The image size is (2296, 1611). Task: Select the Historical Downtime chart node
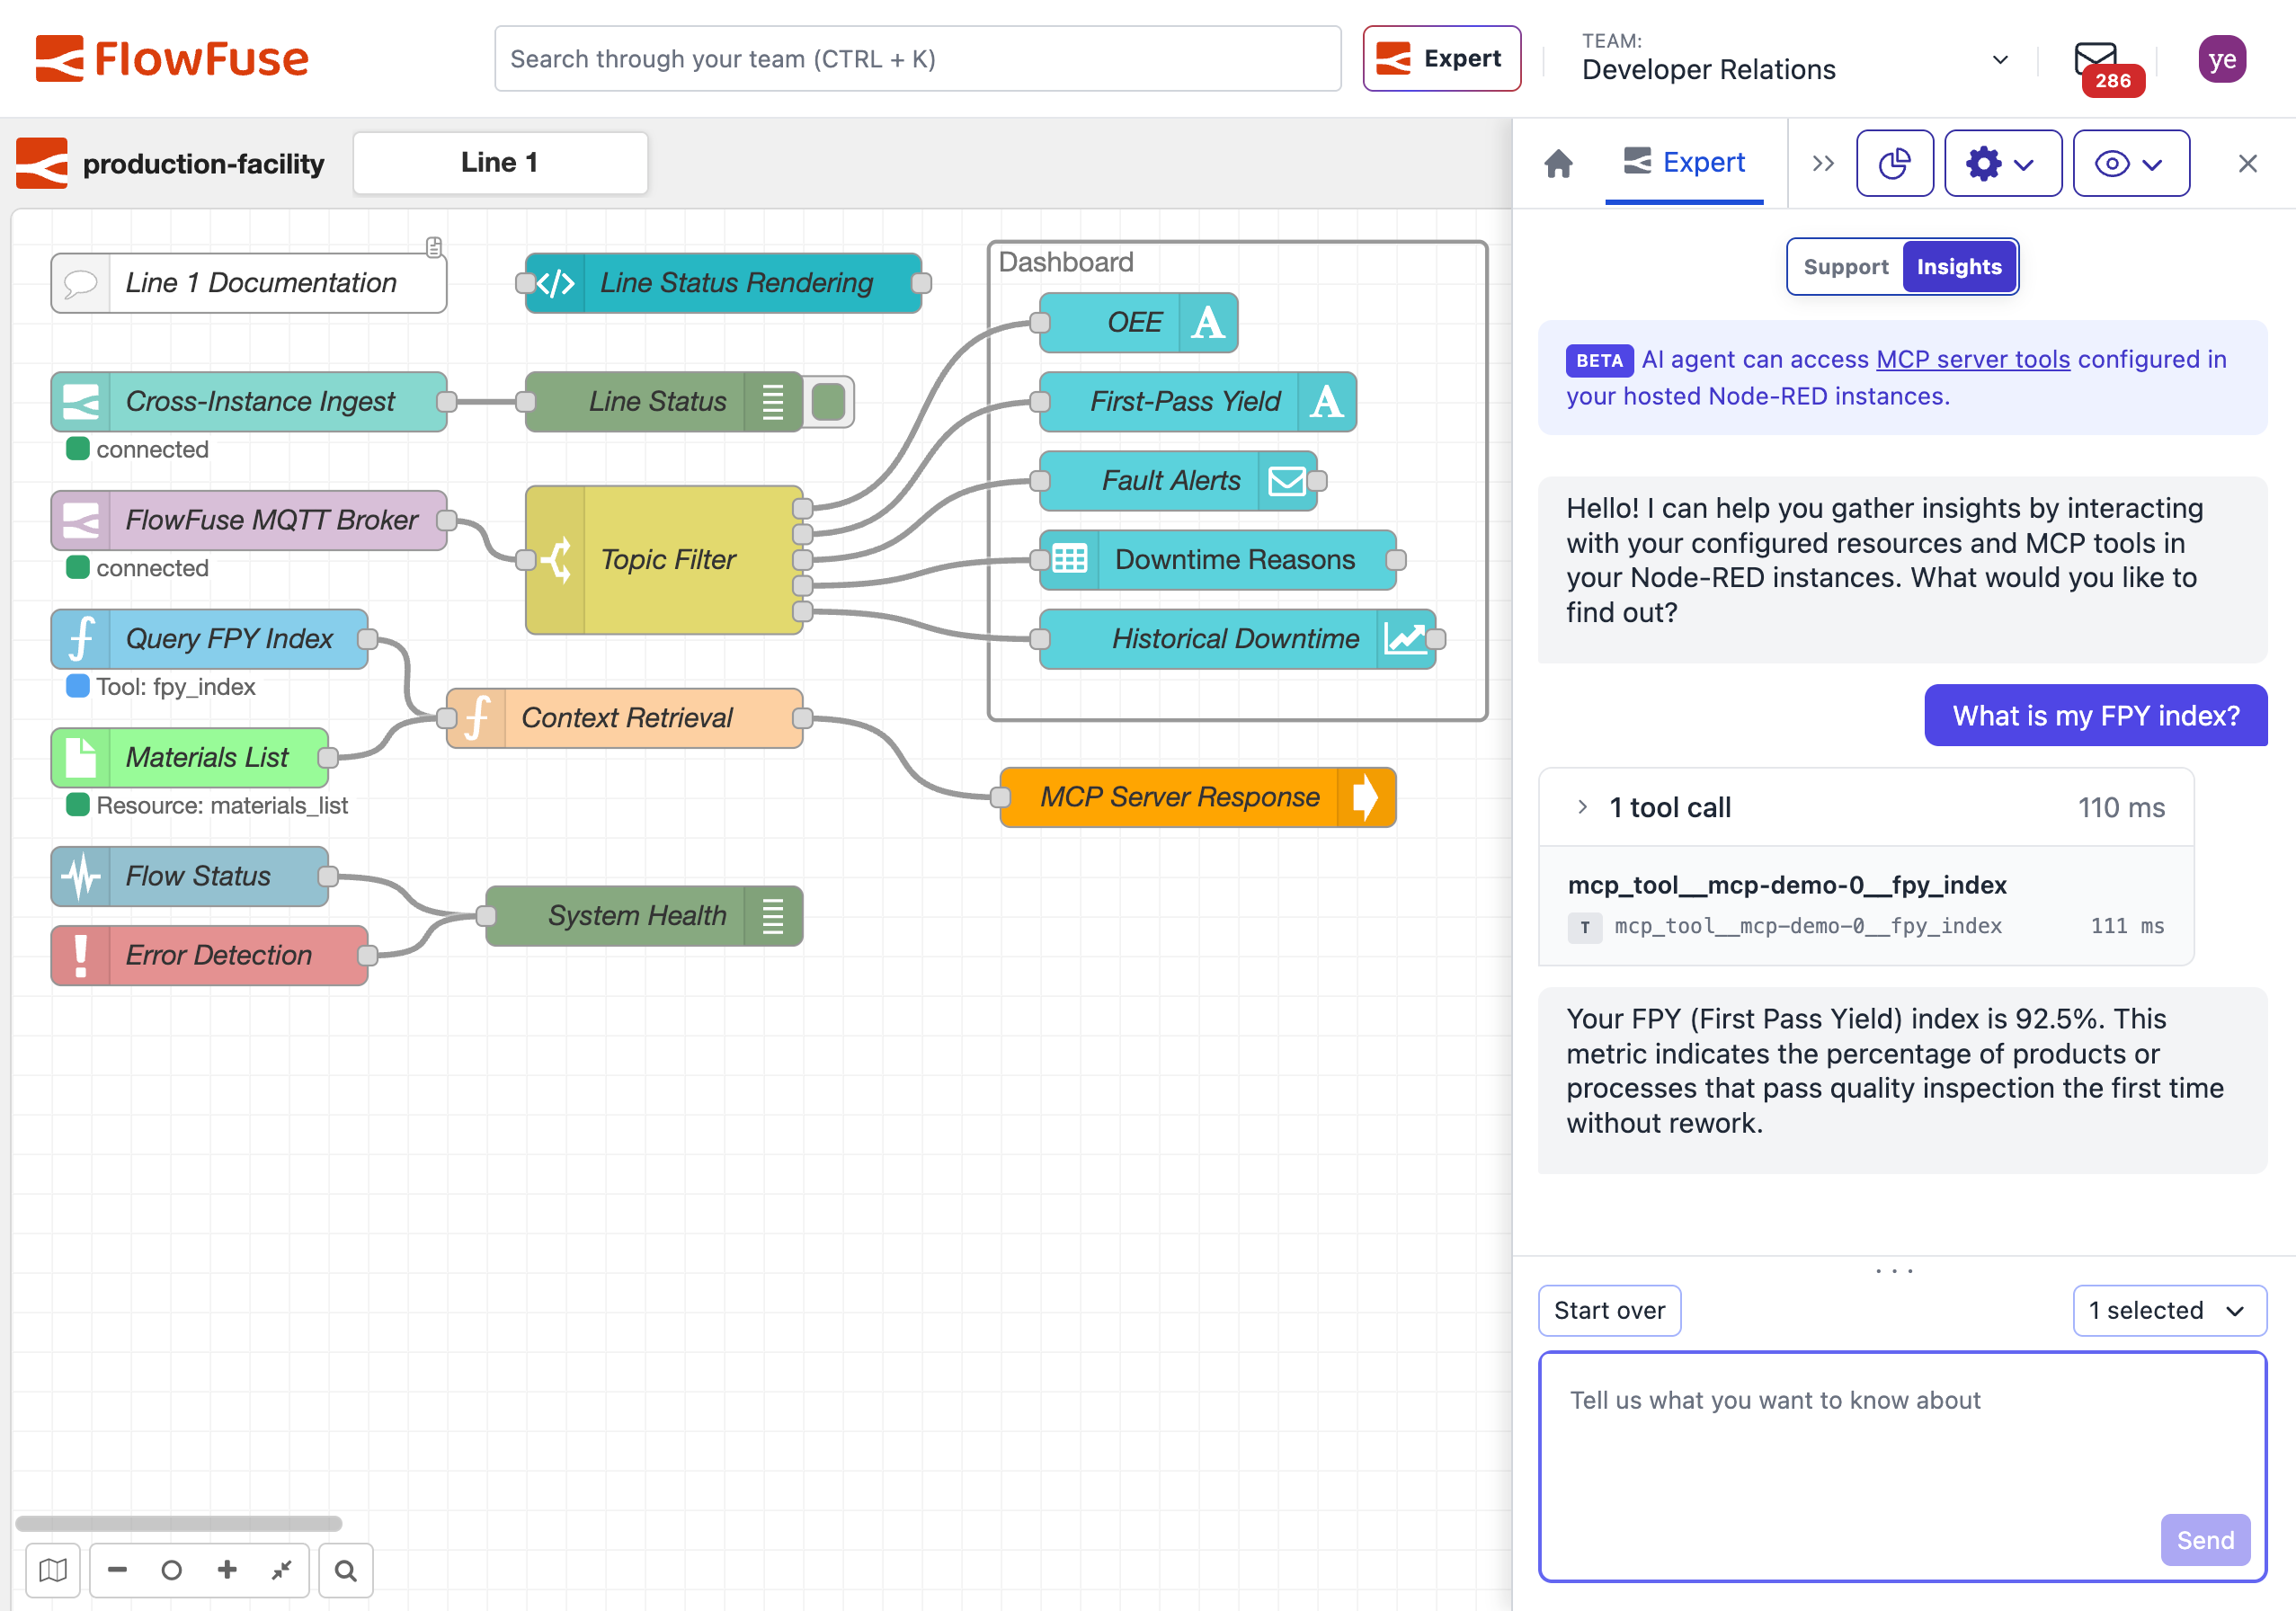[1238, 639]
